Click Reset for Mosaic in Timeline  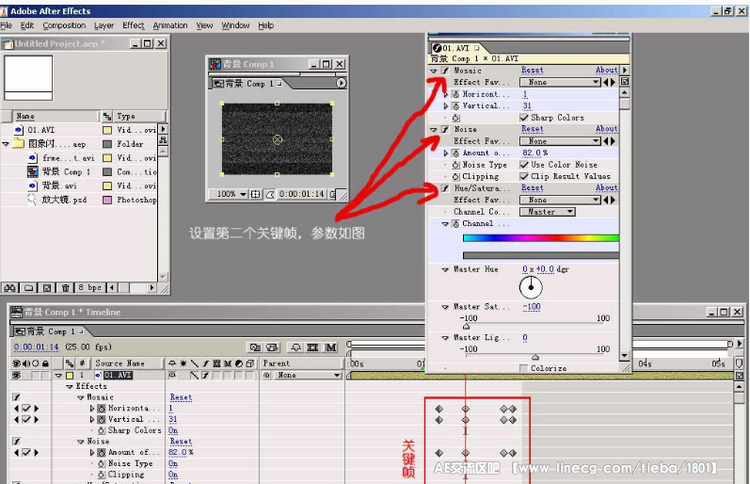coord(180,397)
